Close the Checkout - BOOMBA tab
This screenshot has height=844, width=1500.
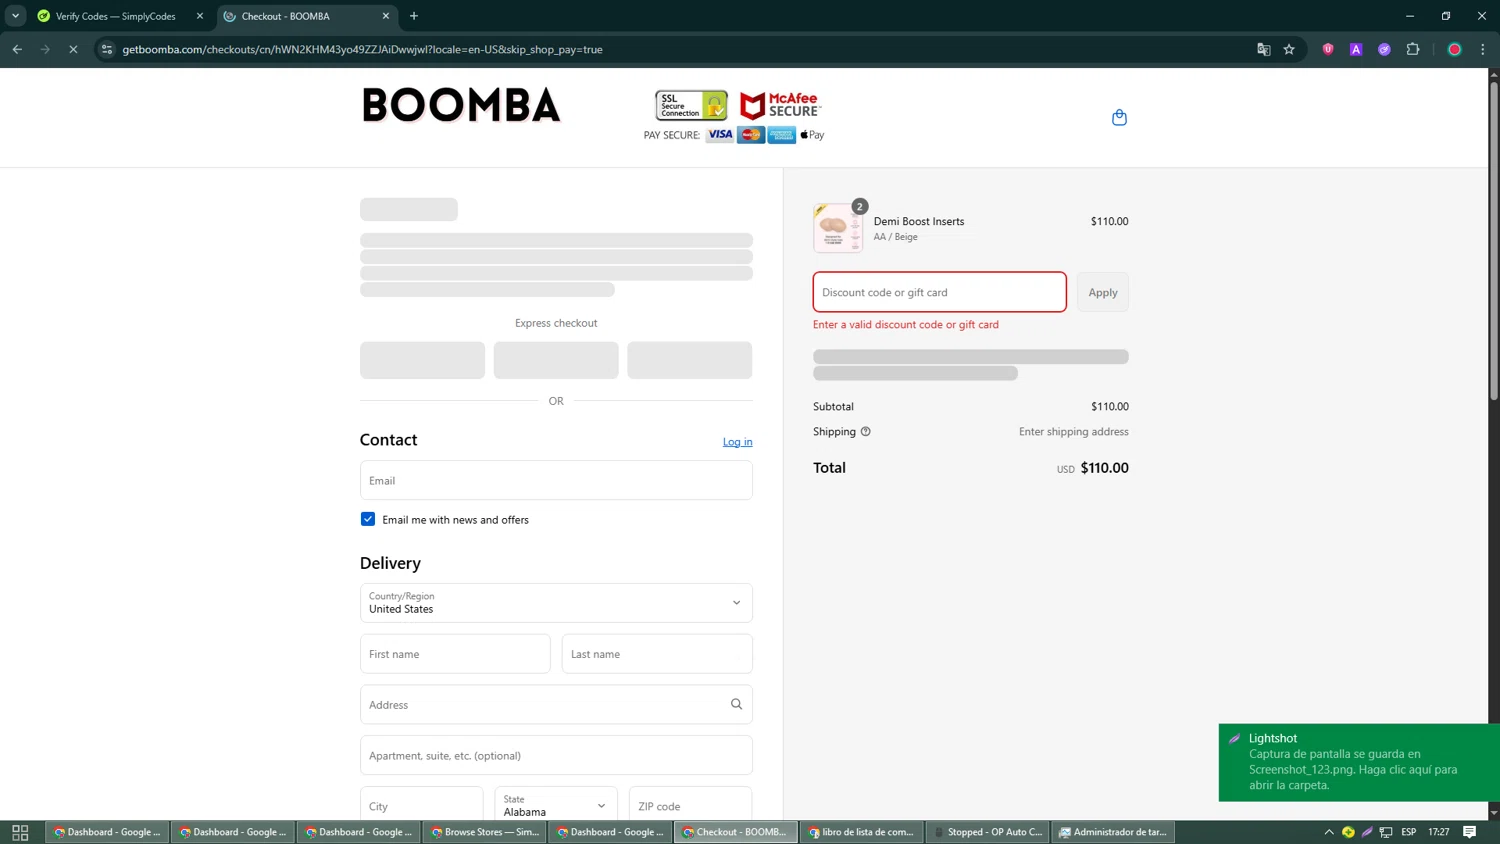click(386, 16)
